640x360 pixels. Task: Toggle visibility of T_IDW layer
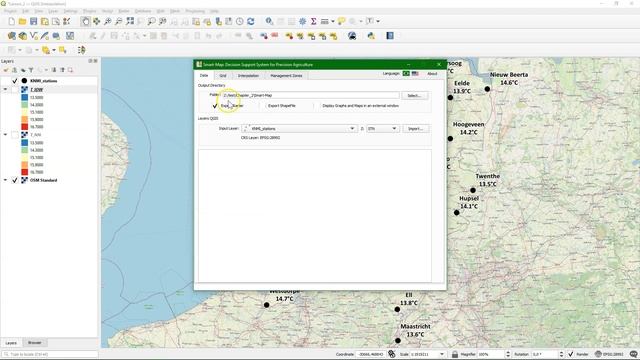(x=15, y=89)
